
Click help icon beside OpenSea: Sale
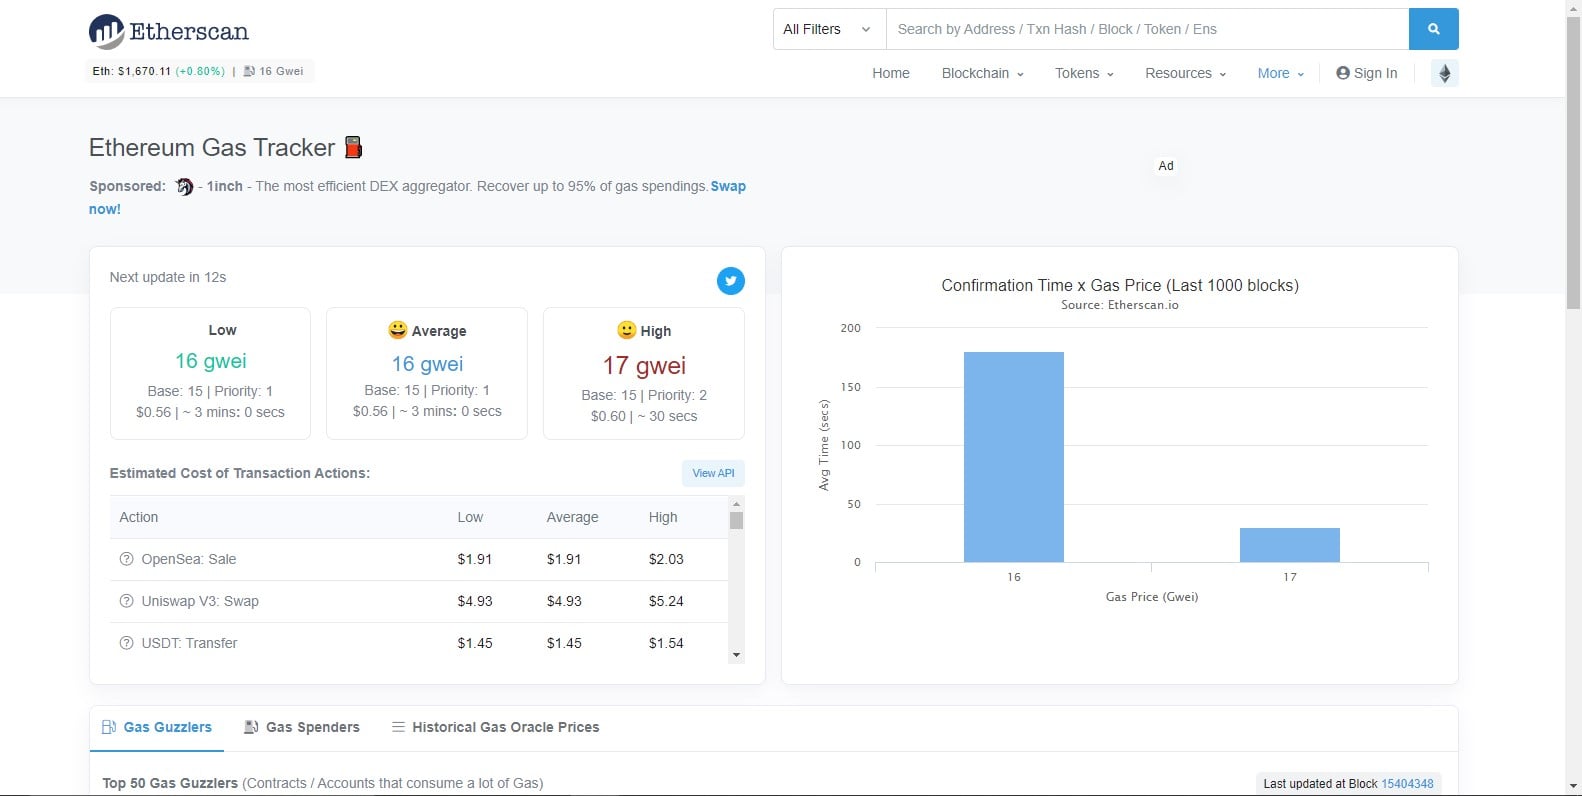point(126,559)
